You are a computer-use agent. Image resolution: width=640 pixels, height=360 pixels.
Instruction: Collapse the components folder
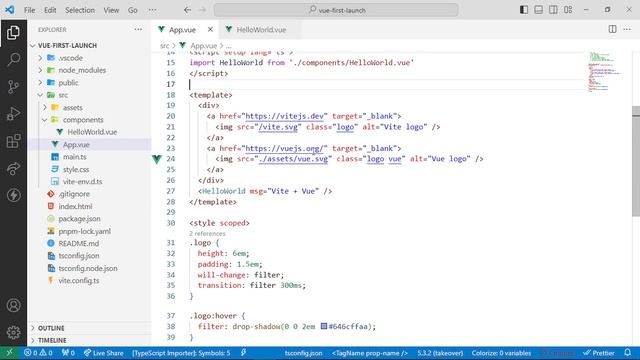tap(45, 120)
